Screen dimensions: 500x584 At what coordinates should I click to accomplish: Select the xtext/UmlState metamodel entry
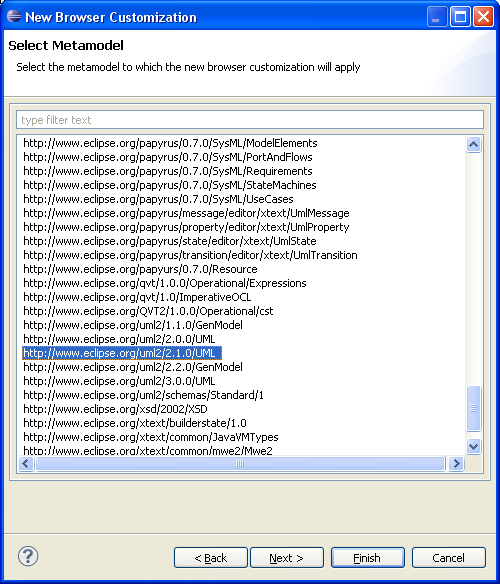point(170,241)
